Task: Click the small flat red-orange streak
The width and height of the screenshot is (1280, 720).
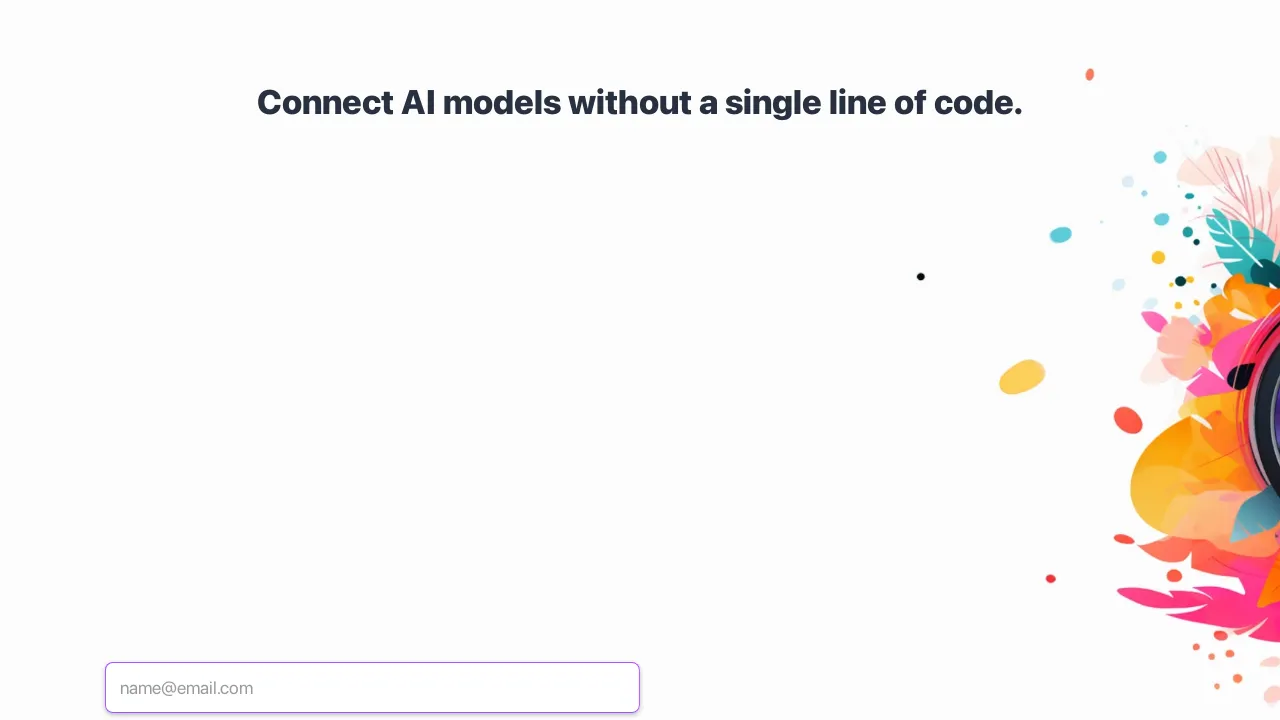Action: coord(1124,539)
